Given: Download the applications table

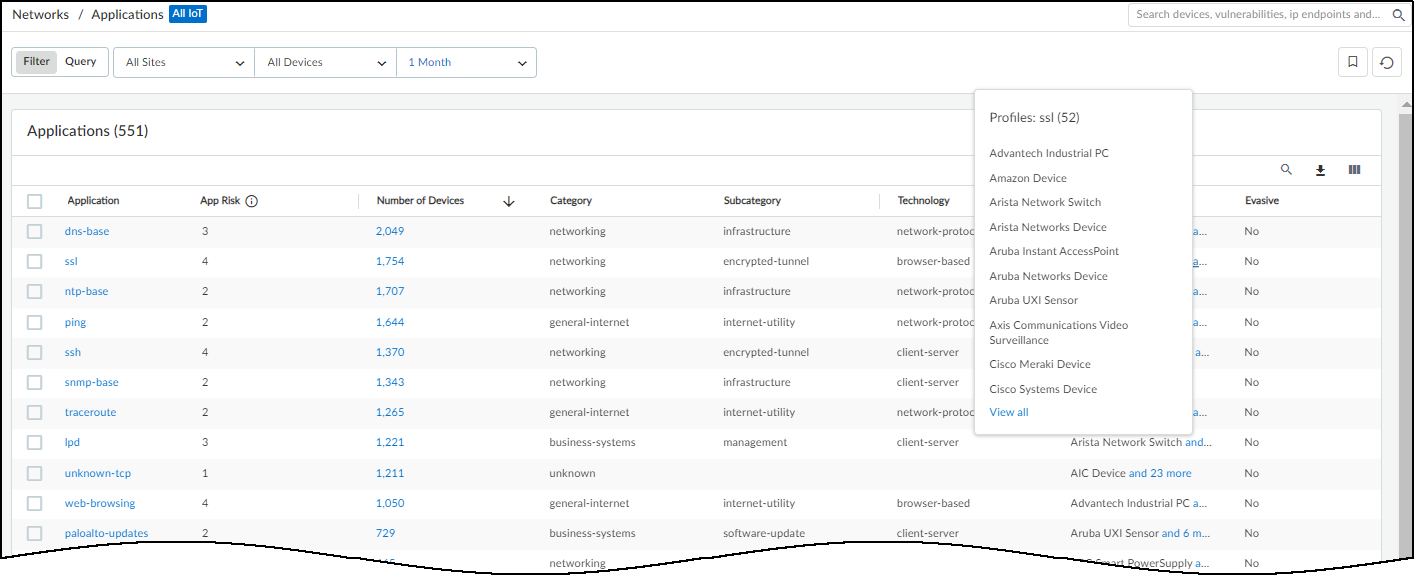Looking at the screenshot, I should pyautogui.click(x=1320, y=170).
